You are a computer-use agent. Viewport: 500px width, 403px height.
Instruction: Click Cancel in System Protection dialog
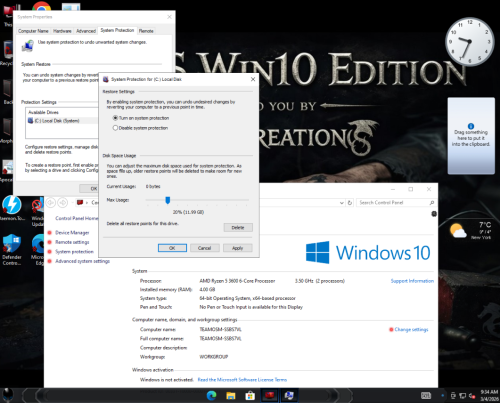click(x=204, y=248)
